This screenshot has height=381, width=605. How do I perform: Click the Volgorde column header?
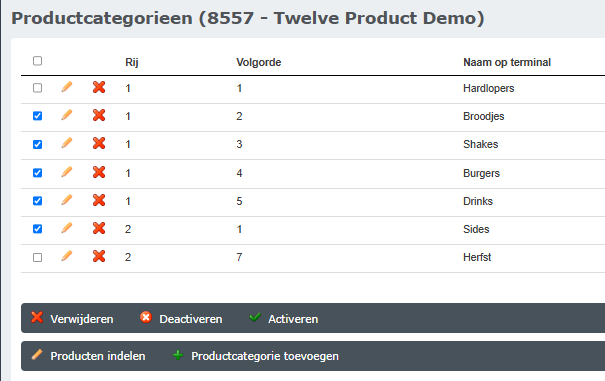click(x=259, y=62)
